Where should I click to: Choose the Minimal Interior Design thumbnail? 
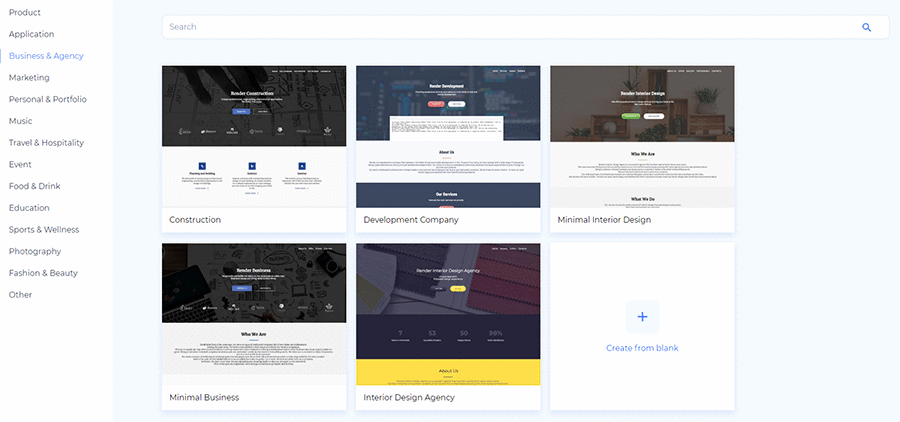point(642,136)
